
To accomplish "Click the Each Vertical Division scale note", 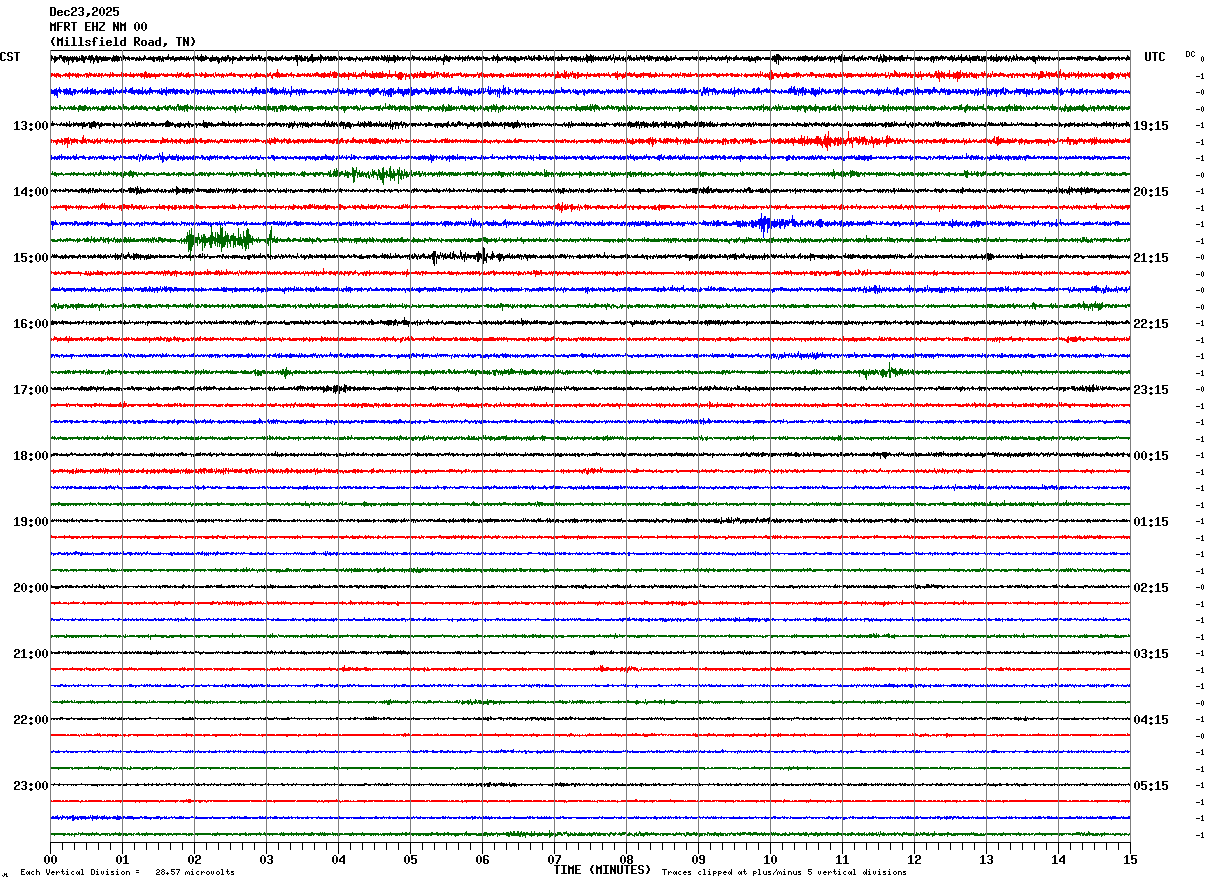I will [127, 873].
